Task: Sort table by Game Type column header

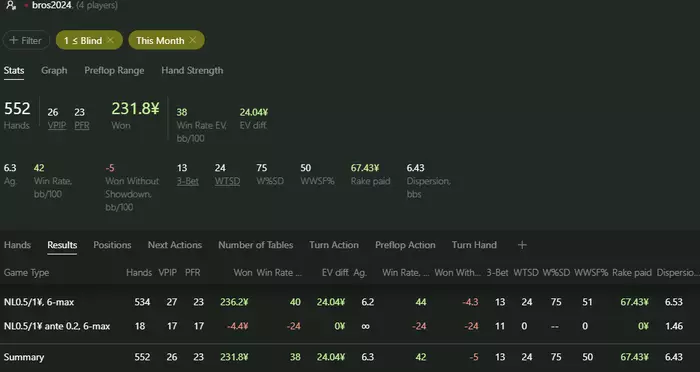Action: click(26, 272)
